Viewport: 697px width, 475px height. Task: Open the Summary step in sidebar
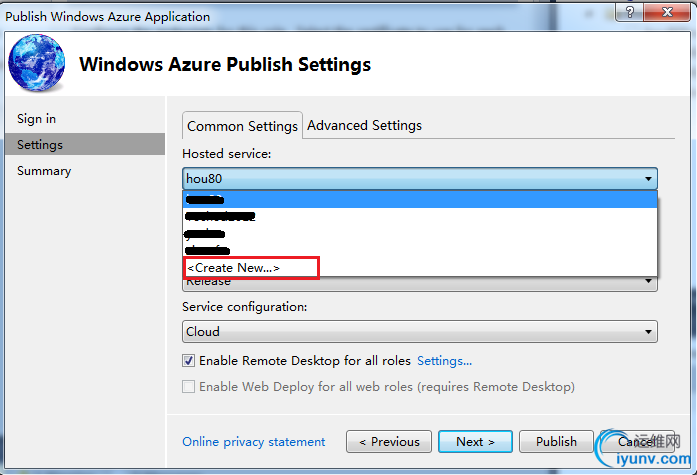click(44, 171)
